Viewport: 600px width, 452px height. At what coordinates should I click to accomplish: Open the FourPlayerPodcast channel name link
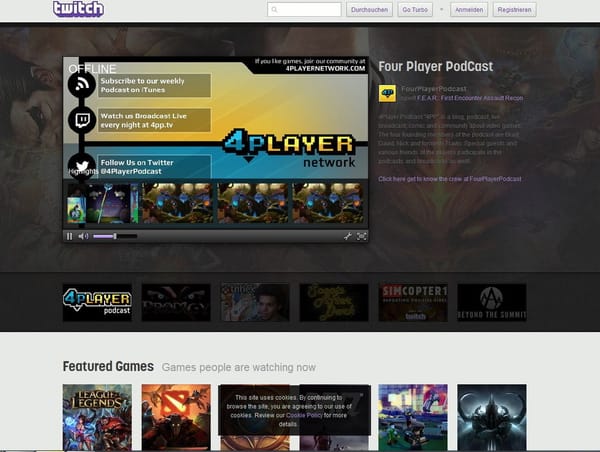tap(434, 89)
